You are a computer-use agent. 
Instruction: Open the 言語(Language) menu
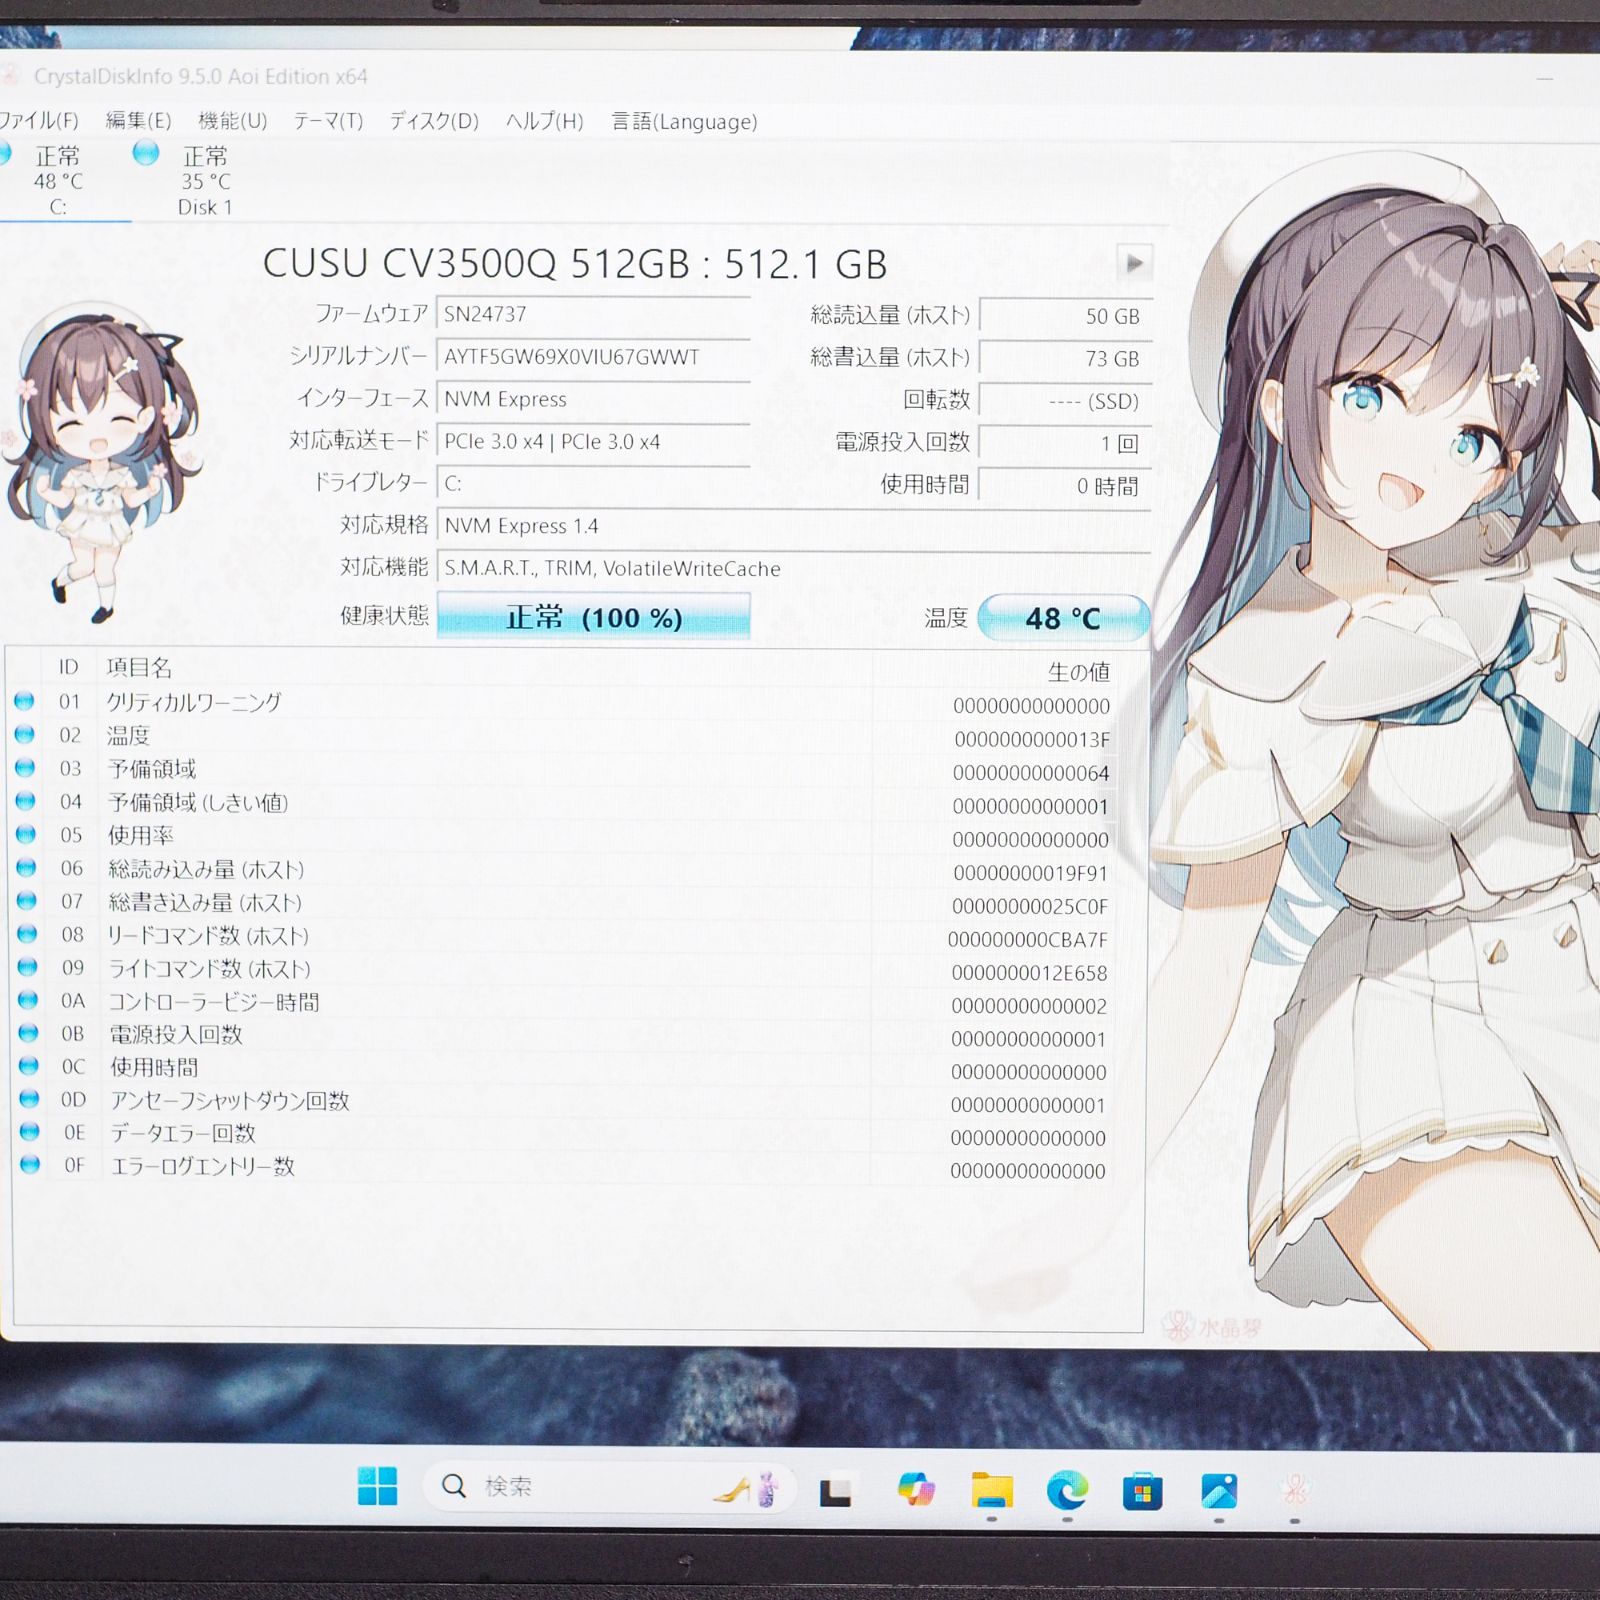click(685, 121)
